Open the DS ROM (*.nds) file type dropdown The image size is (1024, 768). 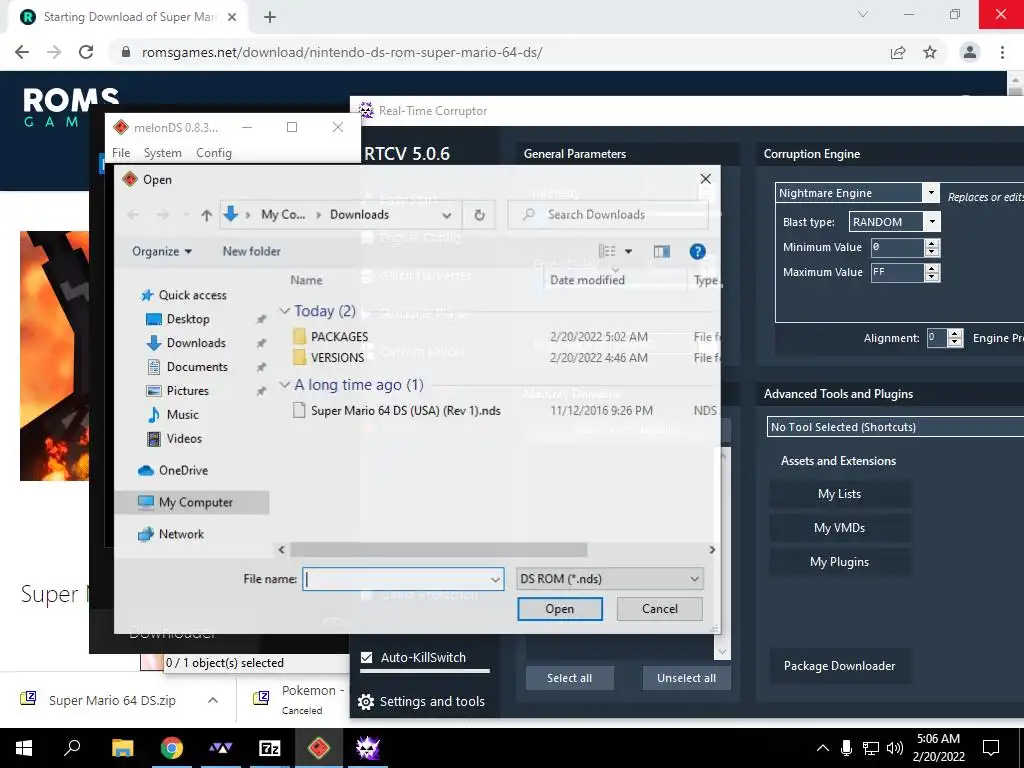[609, 579]
